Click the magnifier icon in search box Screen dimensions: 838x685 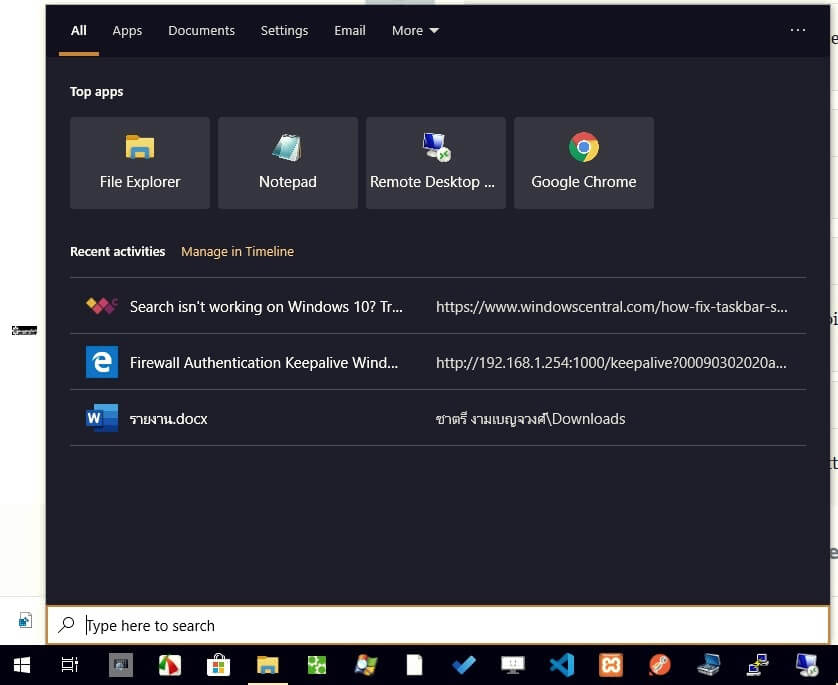(x=66, y=624)
